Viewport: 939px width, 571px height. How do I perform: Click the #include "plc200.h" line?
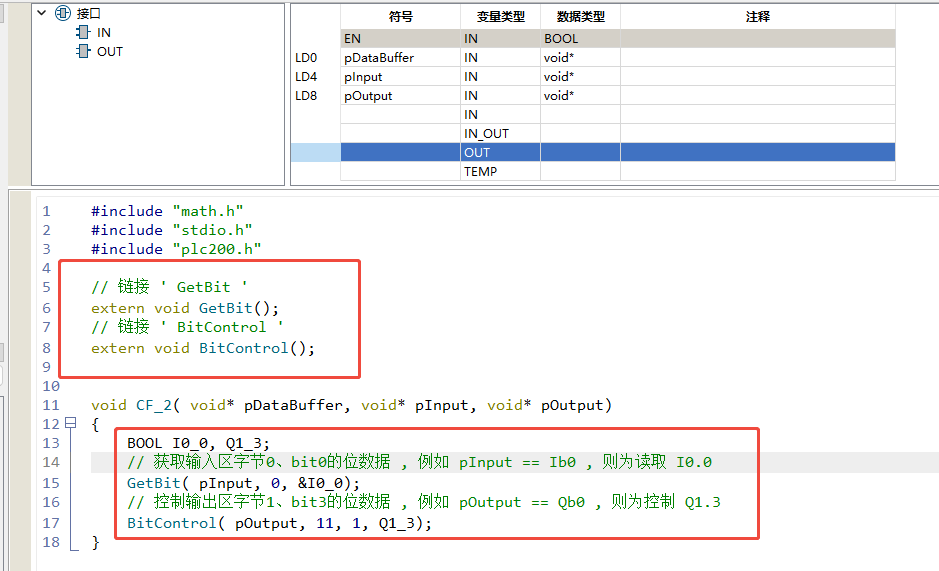coord(176,249)
